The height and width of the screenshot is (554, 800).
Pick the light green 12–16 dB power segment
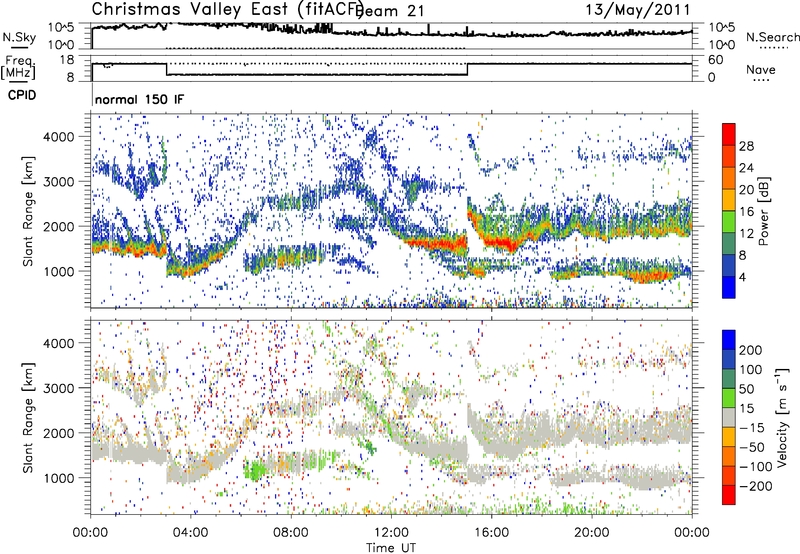pos(729,222)
